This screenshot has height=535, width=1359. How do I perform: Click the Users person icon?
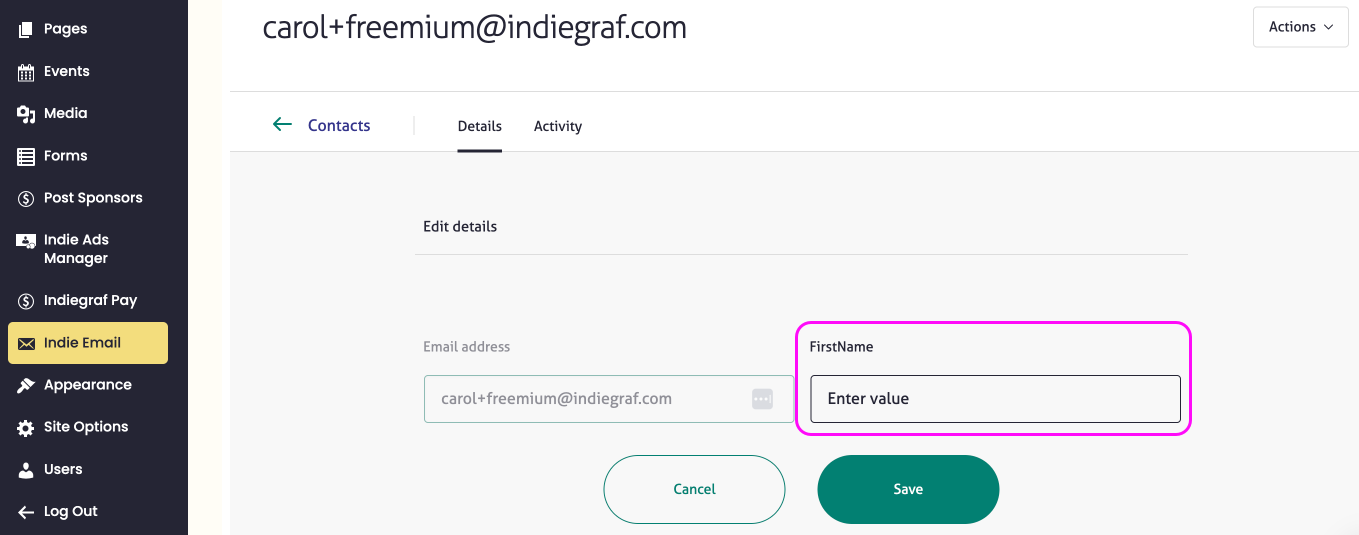[x=26, y=469]
